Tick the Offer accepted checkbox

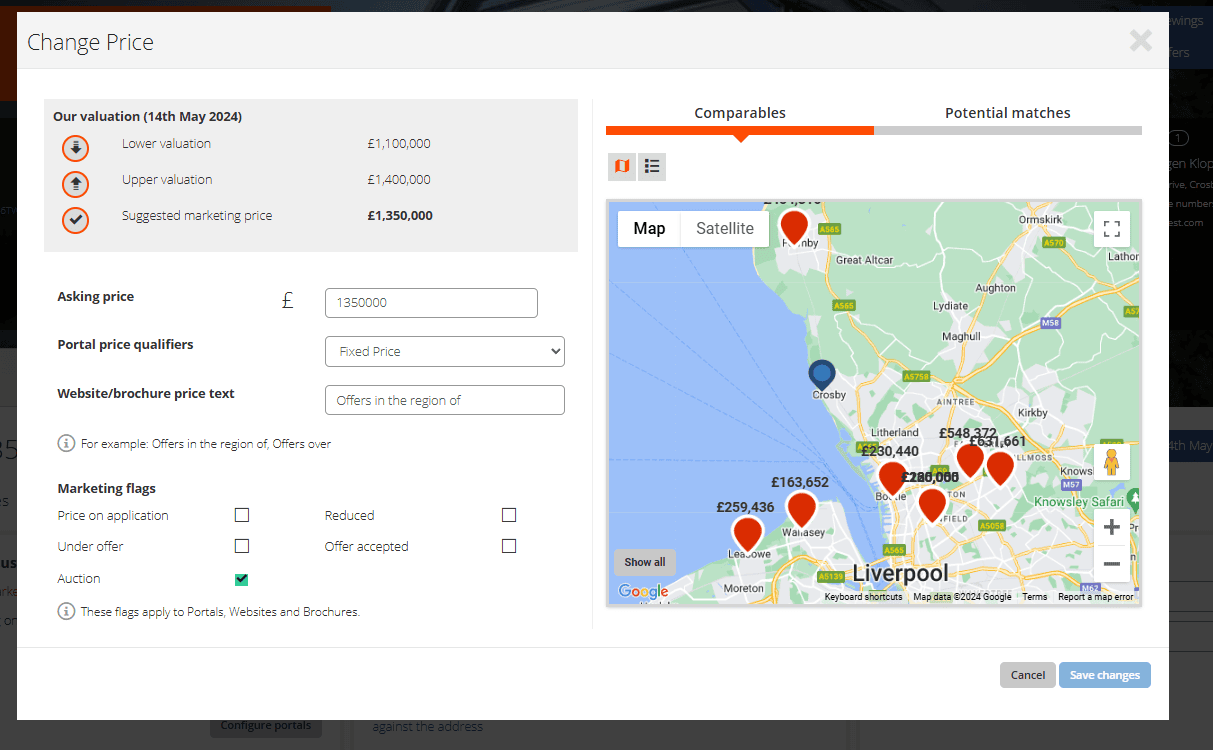509,546
